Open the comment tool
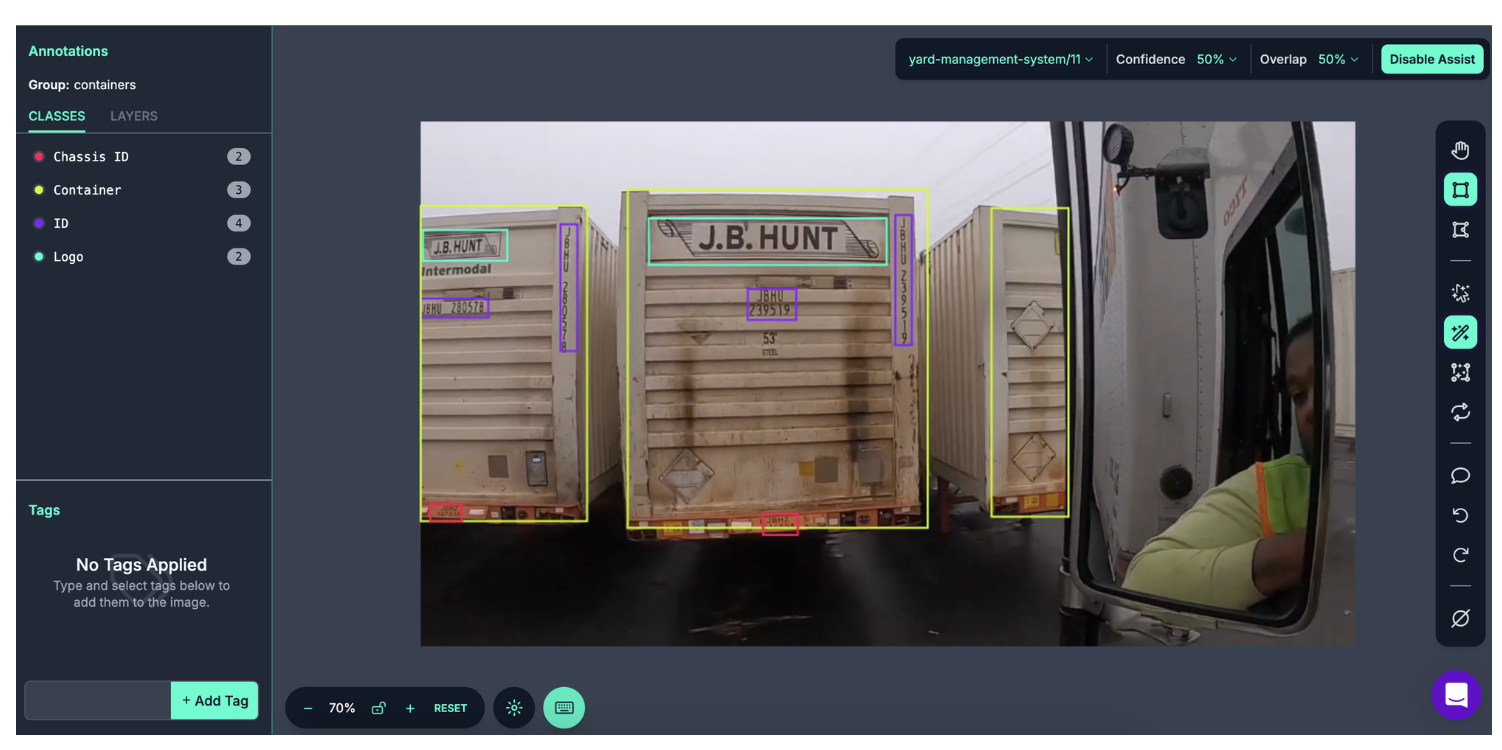 click(1460, 475)
